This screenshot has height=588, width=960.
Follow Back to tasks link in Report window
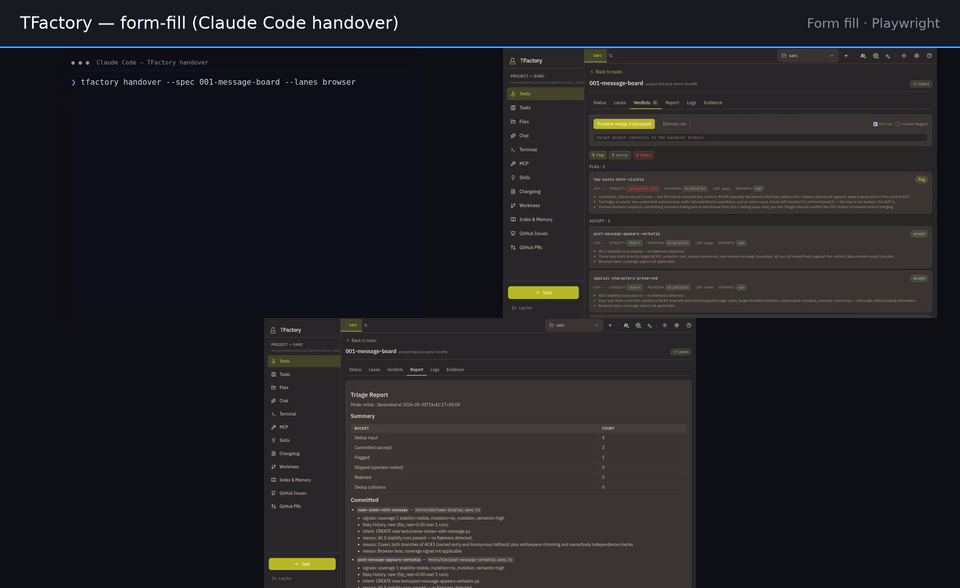[362, 341]
